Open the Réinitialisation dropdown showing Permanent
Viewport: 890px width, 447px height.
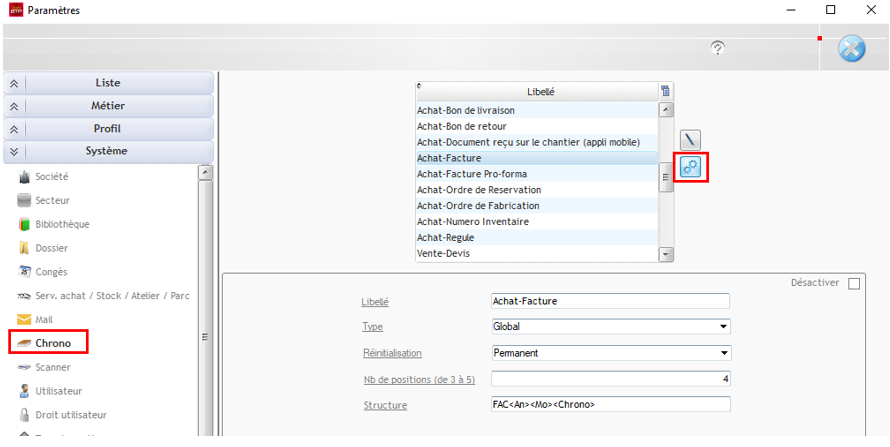[610, 353]
